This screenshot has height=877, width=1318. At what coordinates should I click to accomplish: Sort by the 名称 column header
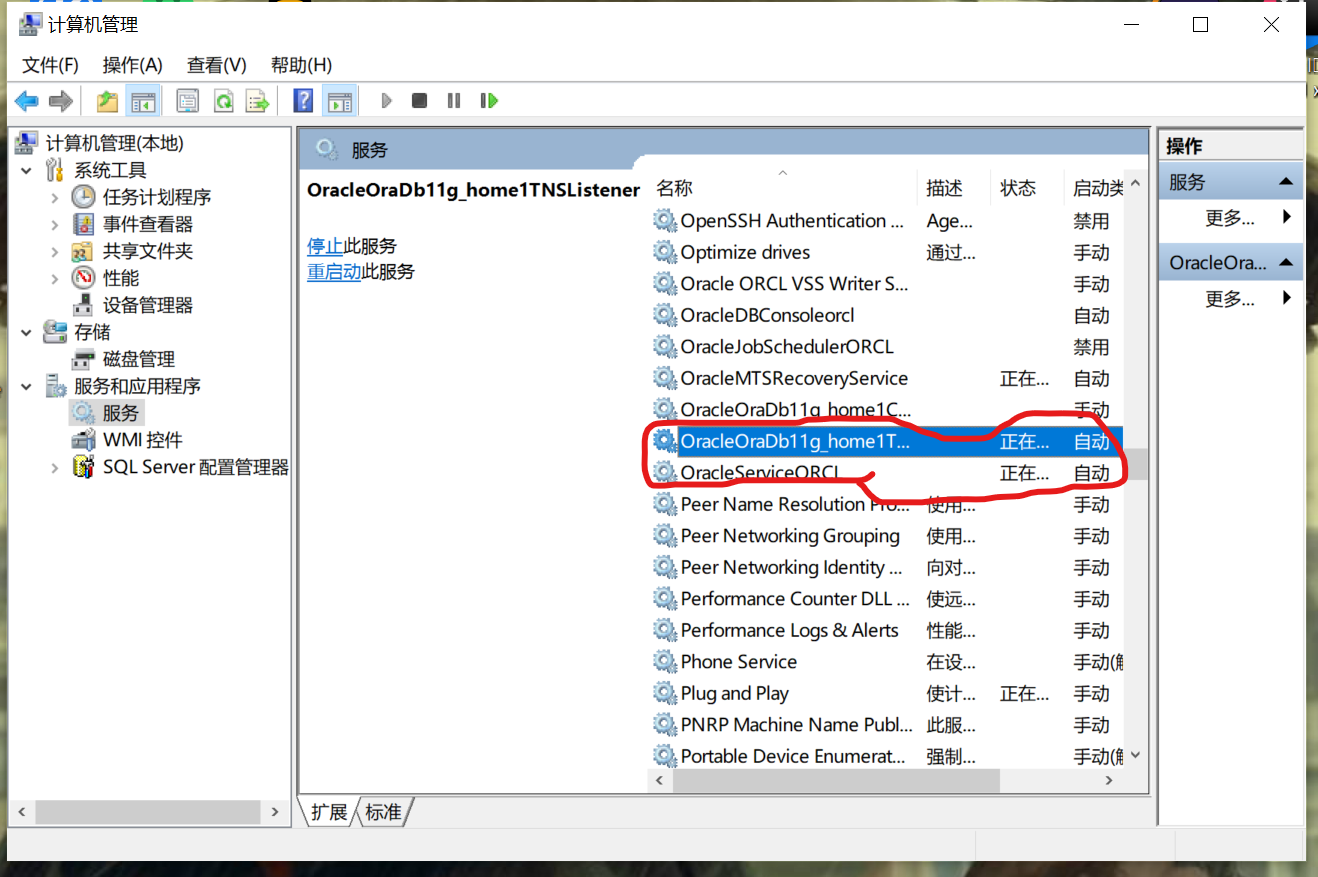(783, 188)
